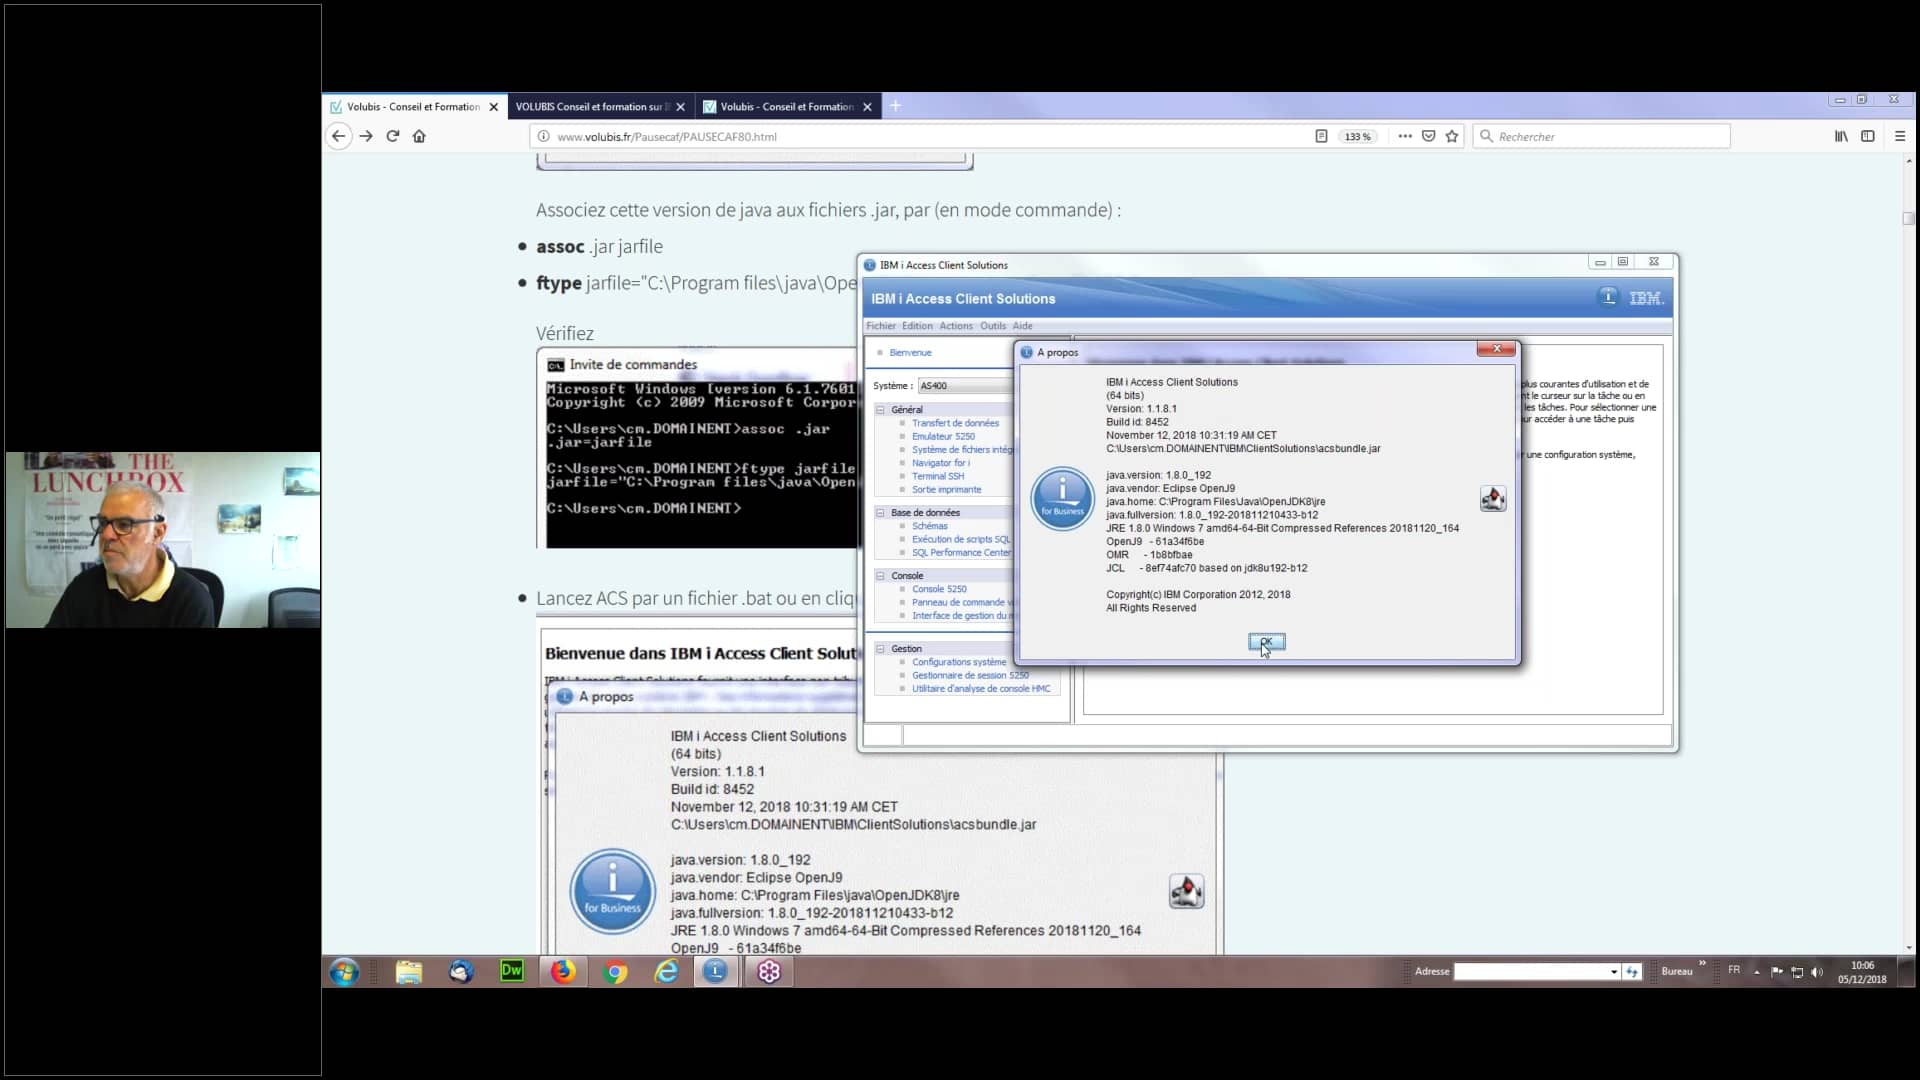Collapse the Console section in ACS
Screen dimensions: 1920x1080
point(881,576)
